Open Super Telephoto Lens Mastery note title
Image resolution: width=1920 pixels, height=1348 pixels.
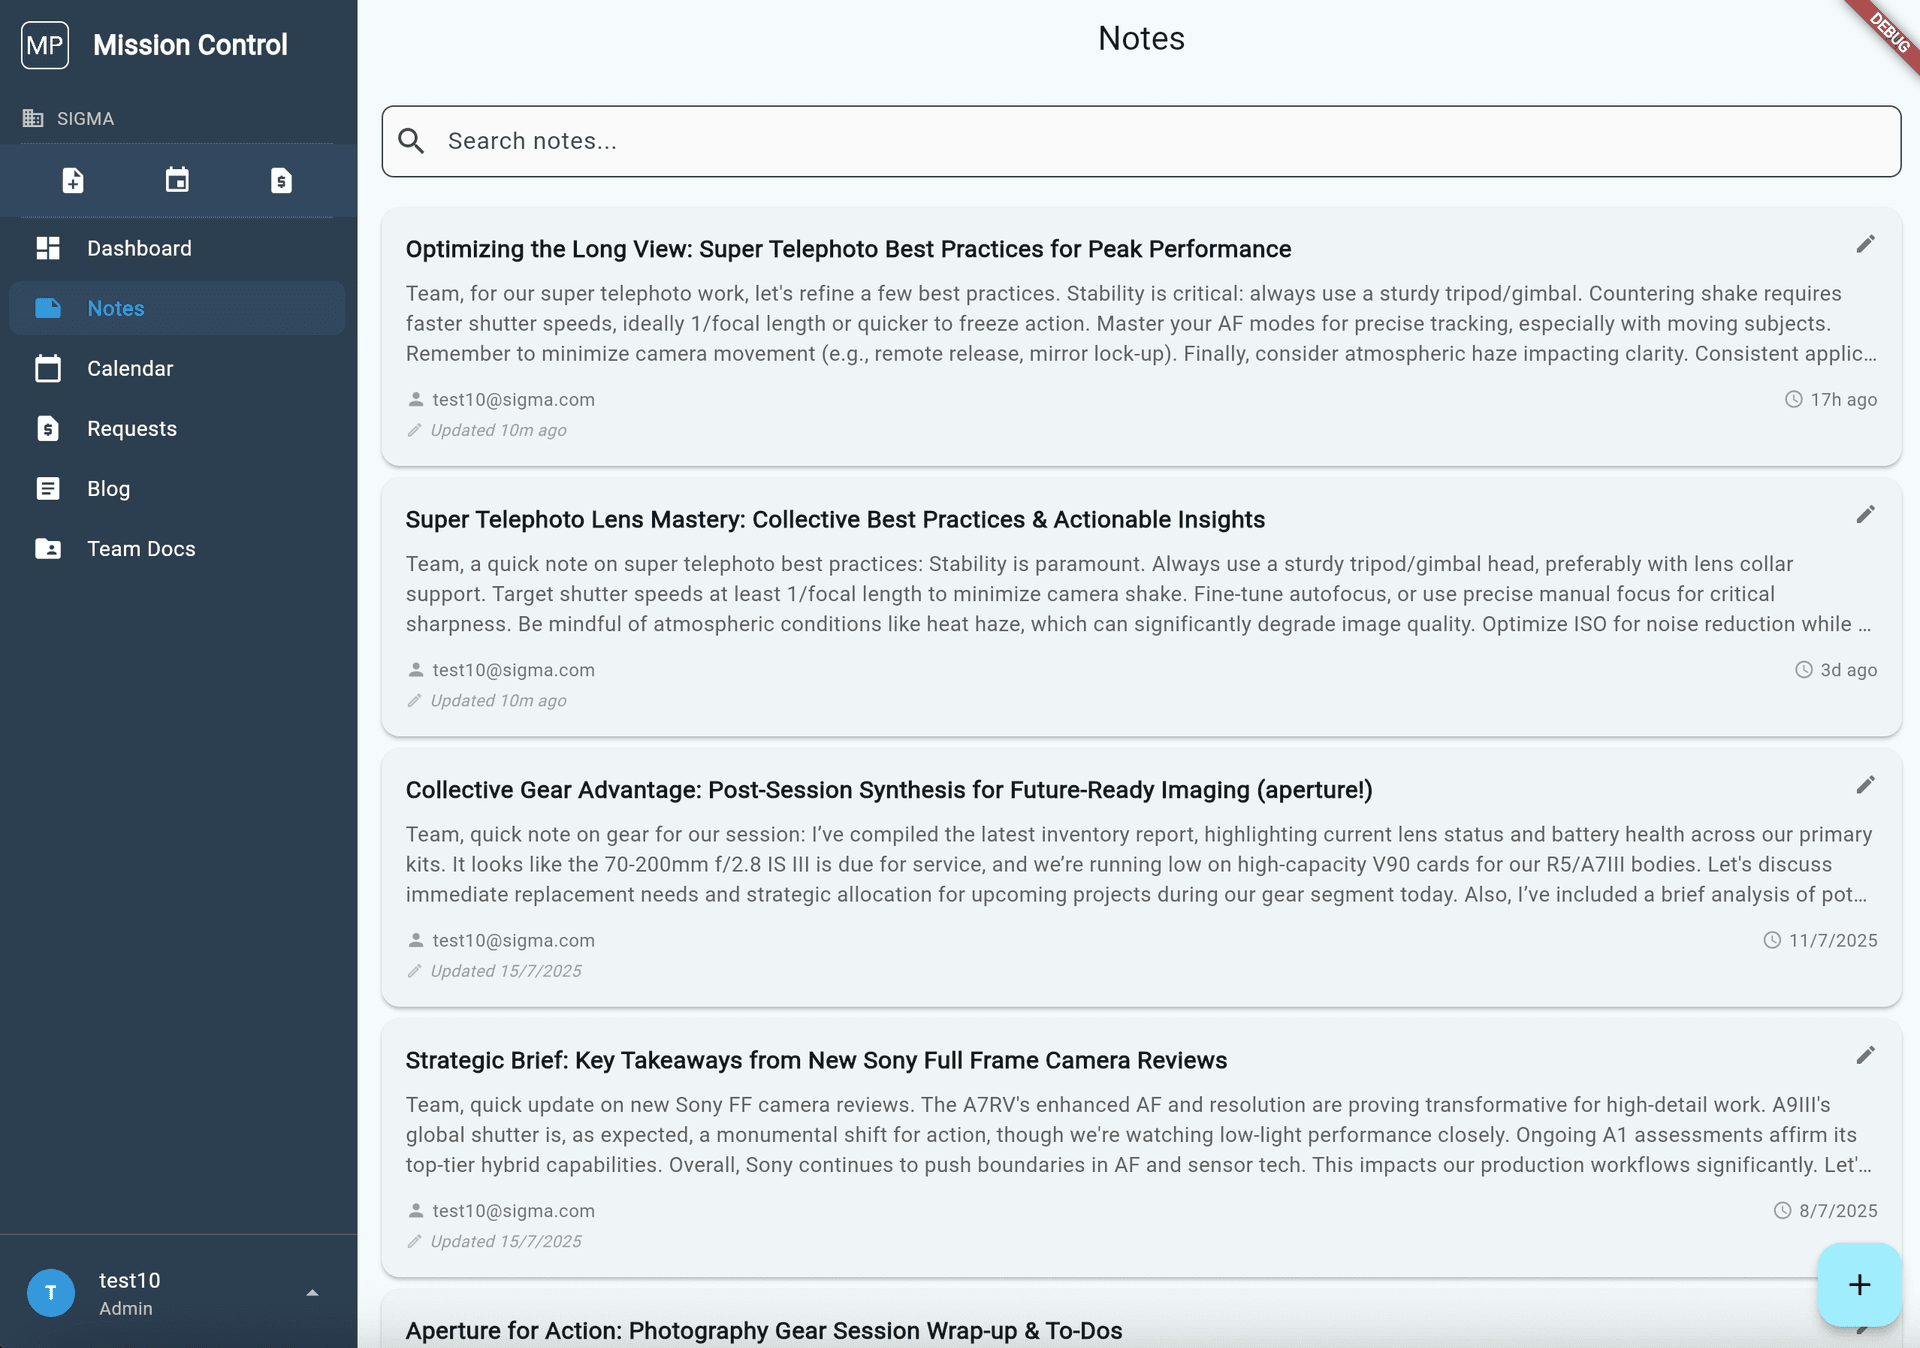pos(835,519)
